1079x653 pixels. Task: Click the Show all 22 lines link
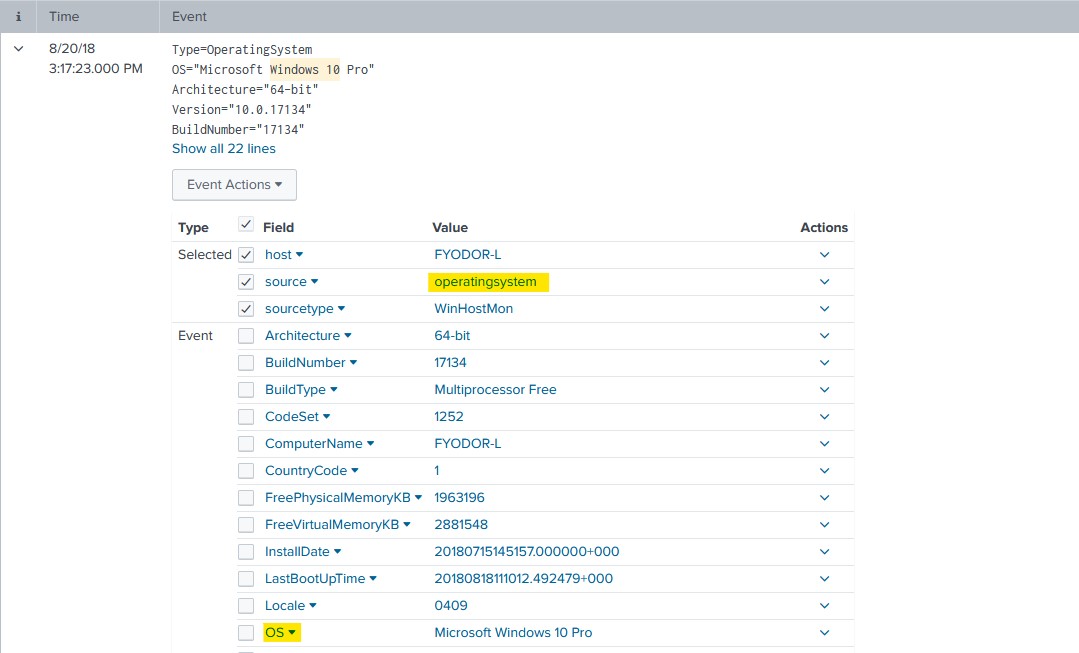click(x=223, y=149)
